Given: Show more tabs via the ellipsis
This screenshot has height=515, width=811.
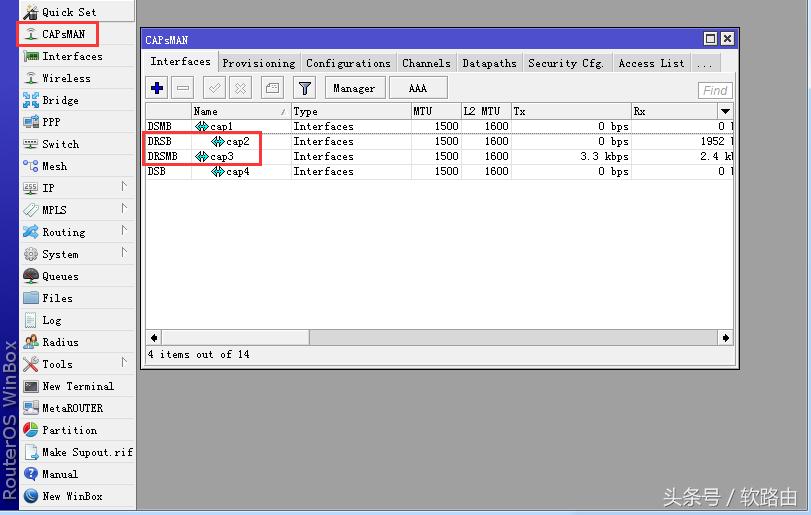Looking at the screenshot, I should point(705,63).
